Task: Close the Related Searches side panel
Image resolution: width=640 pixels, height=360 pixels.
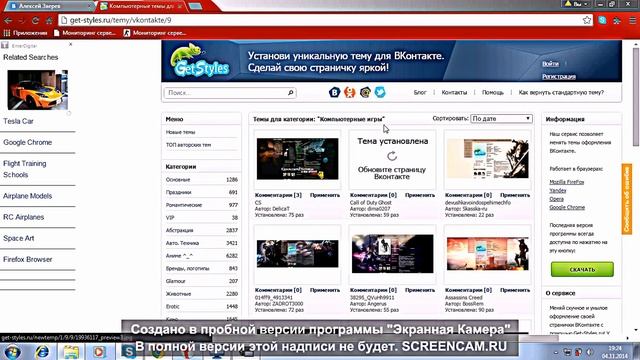Action: (71, 44)
